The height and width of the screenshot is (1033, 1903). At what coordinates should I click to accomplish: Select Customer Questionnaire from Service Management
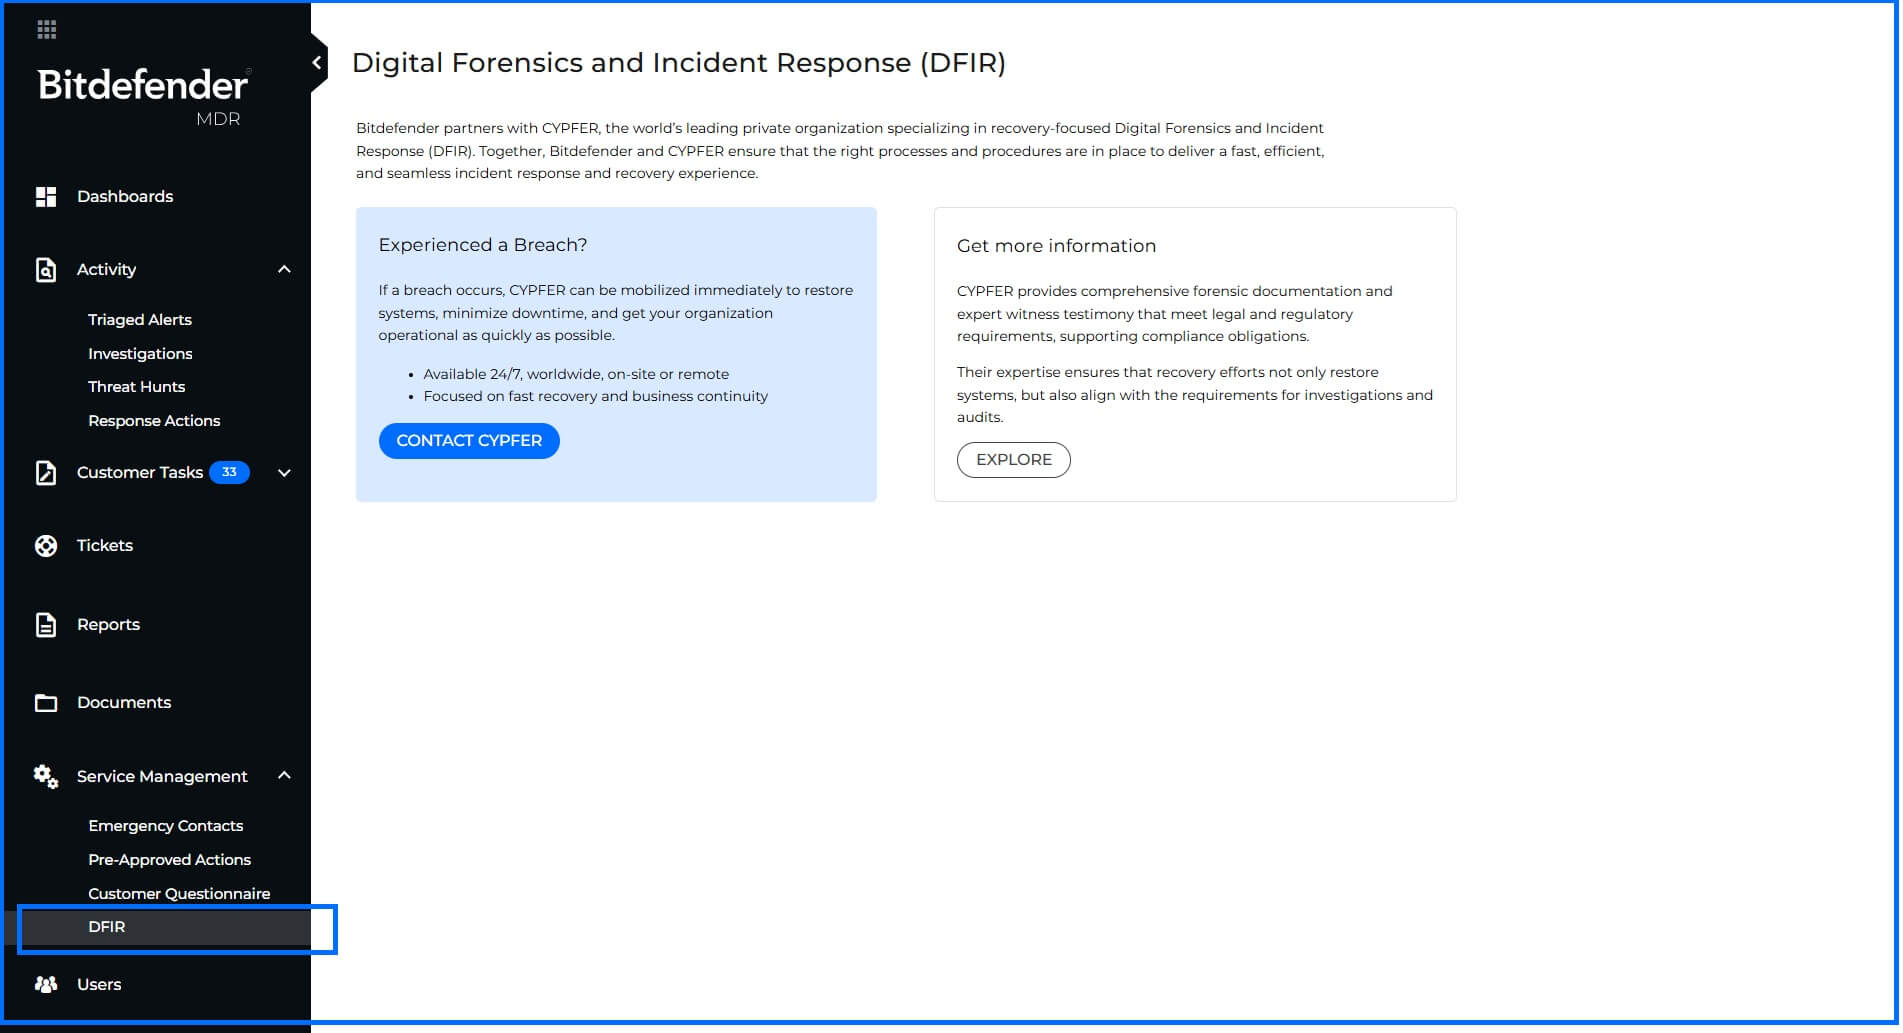(x=179, y=892)
